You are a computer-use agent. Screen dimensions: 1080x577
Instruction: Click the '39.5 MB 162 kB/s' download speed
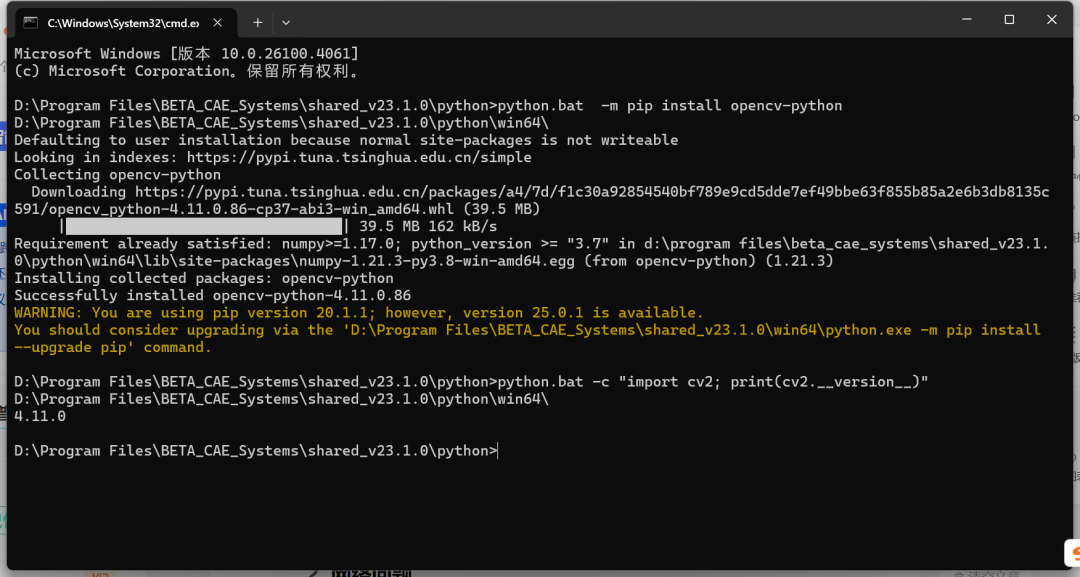(x=428, y=227)
